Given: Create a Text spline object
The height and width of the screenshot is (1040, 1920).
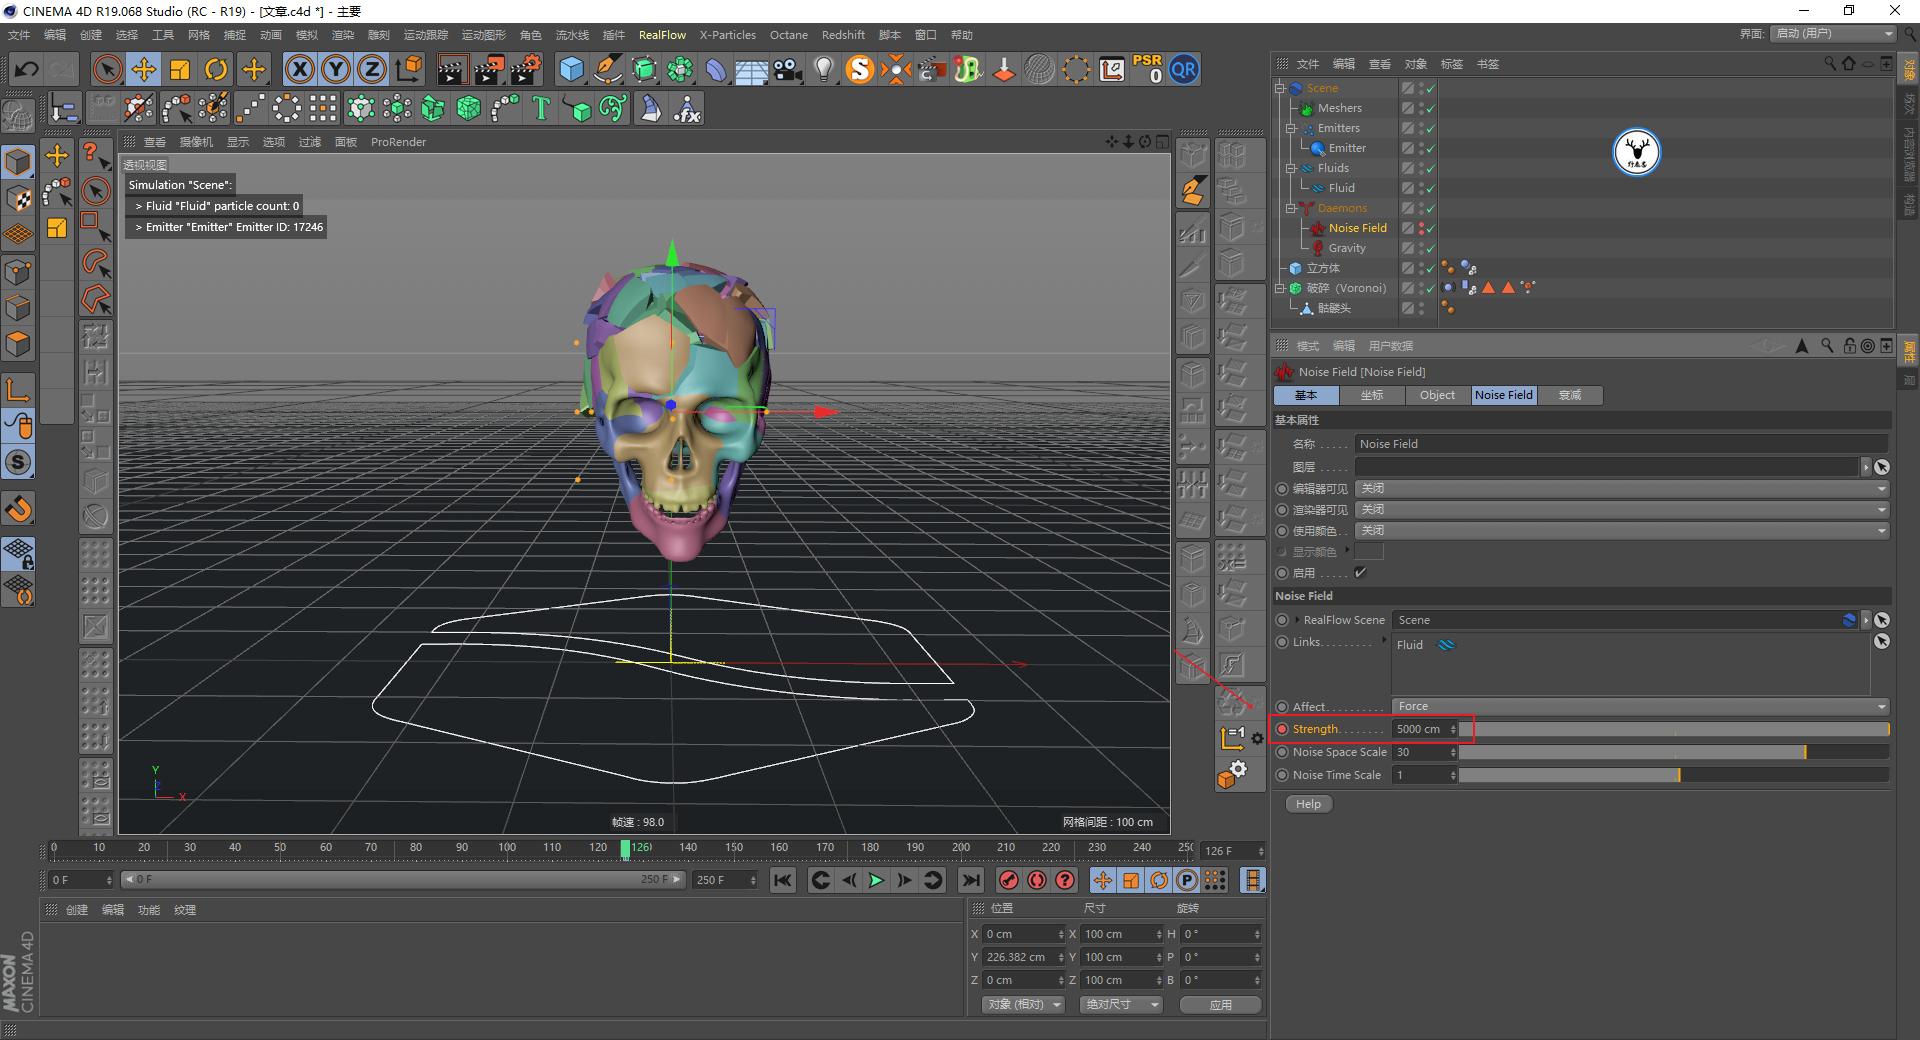Looking at the screenshot, I should (x=541, y=107).
